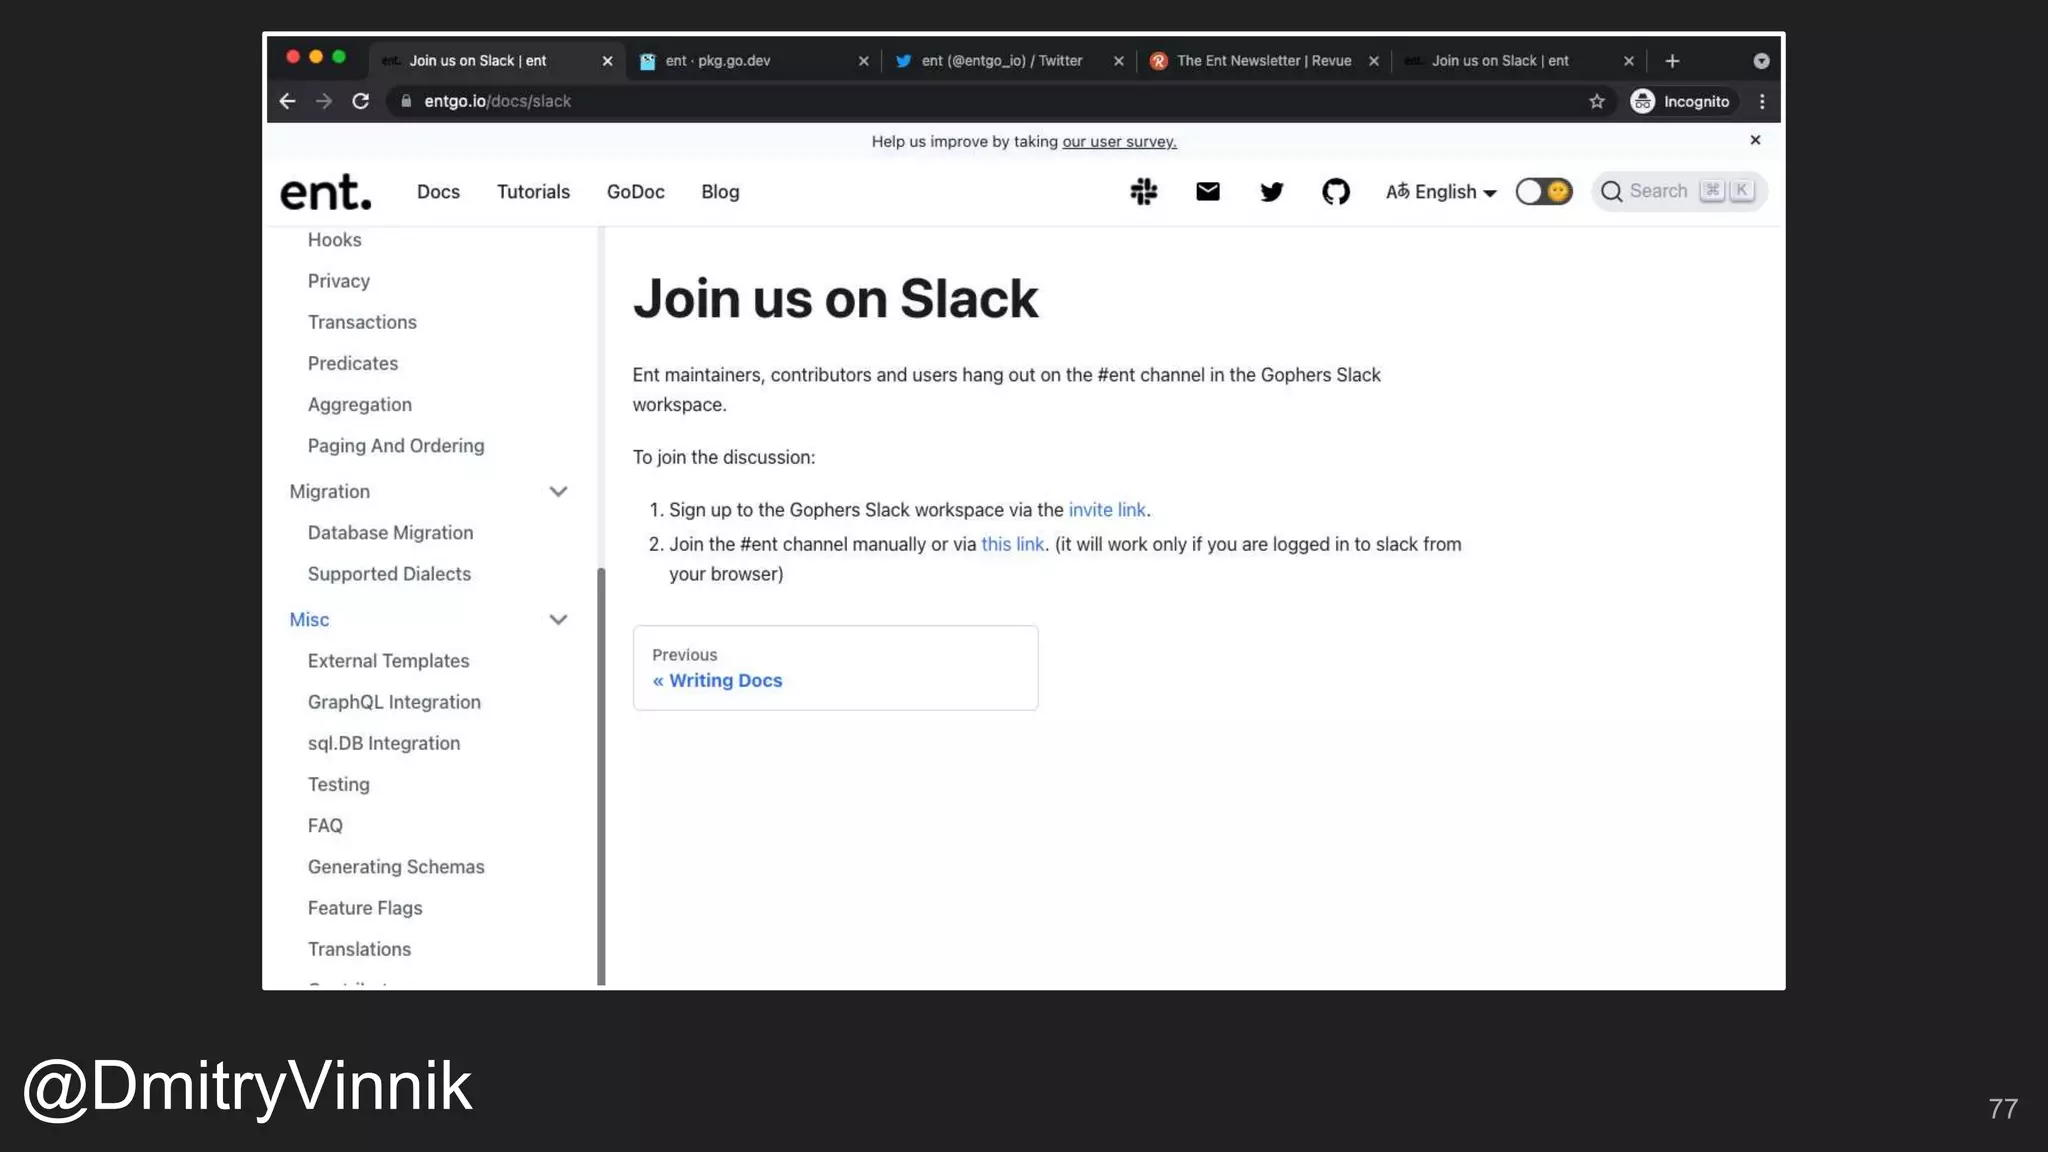This screenshot has height=1152, width=2048.
Task: Click the sidebar scrollbar thumb
Action: pyautogui.click(x=601, y=775)
